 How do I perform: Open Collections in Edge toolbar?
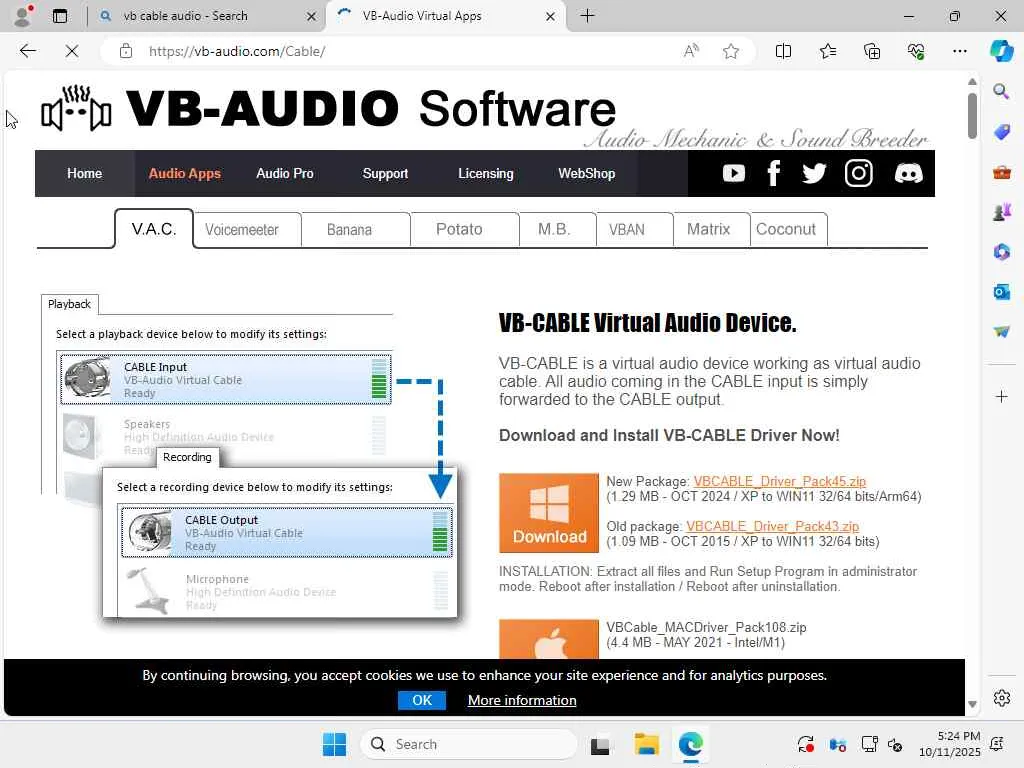pos(872,51)
